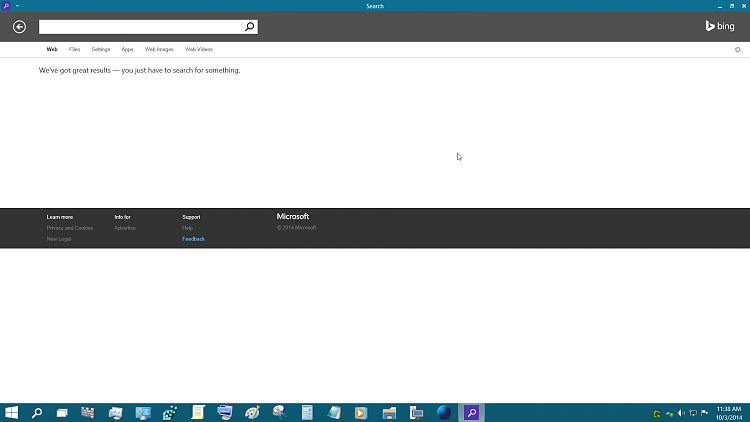Launch Snipping Tool from the taskbar

[279, 412]
